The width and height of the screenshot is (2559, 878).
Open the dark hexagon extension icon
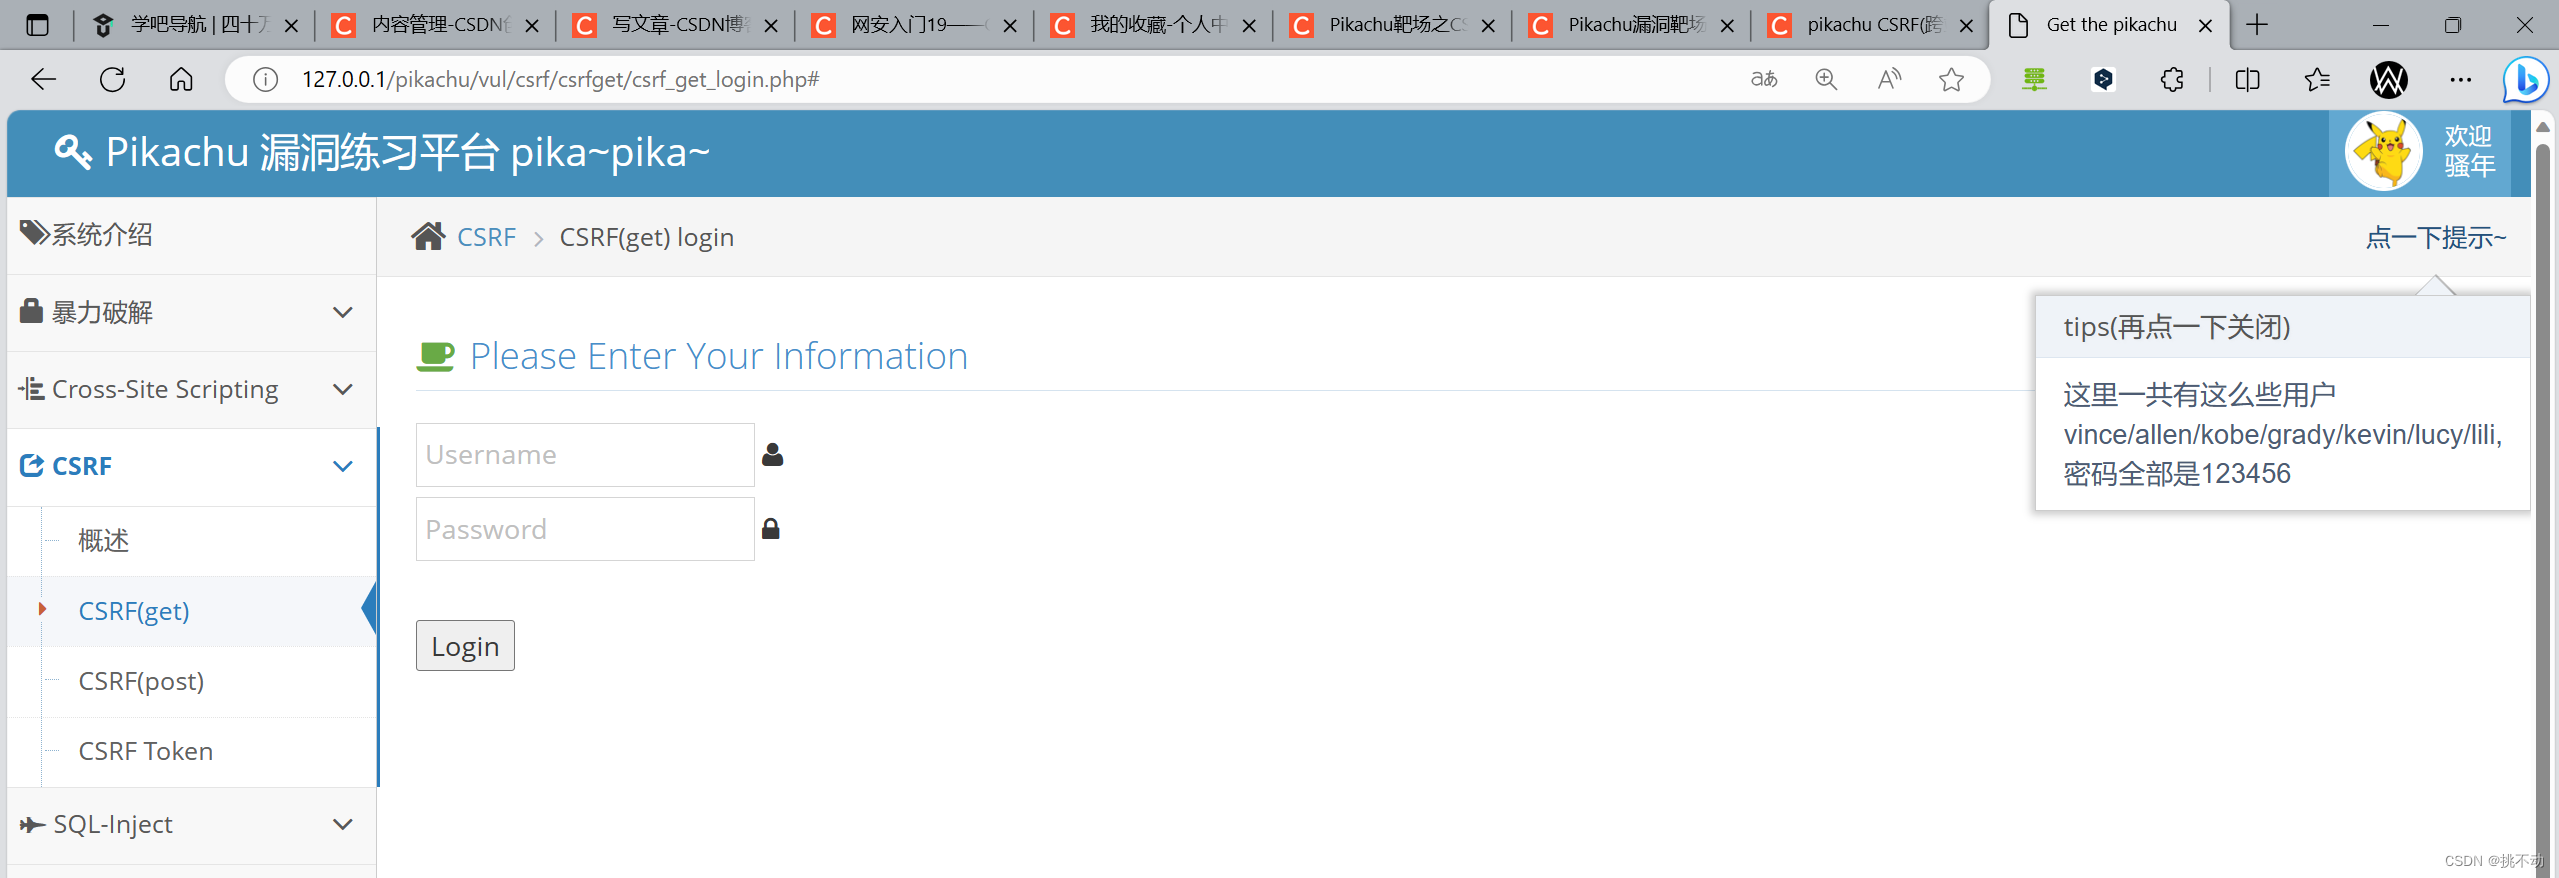(2103, 79)
